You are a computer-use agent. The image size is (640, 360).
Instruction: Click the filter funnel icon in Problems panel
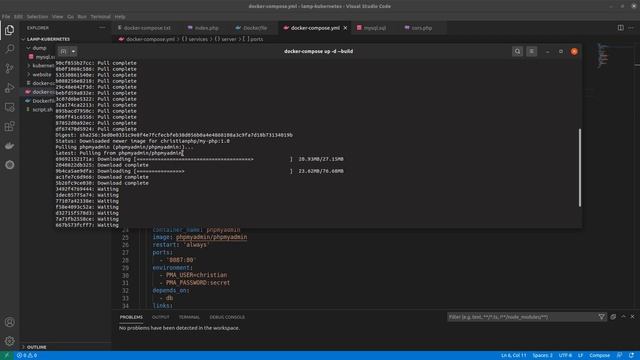[602, 317]
